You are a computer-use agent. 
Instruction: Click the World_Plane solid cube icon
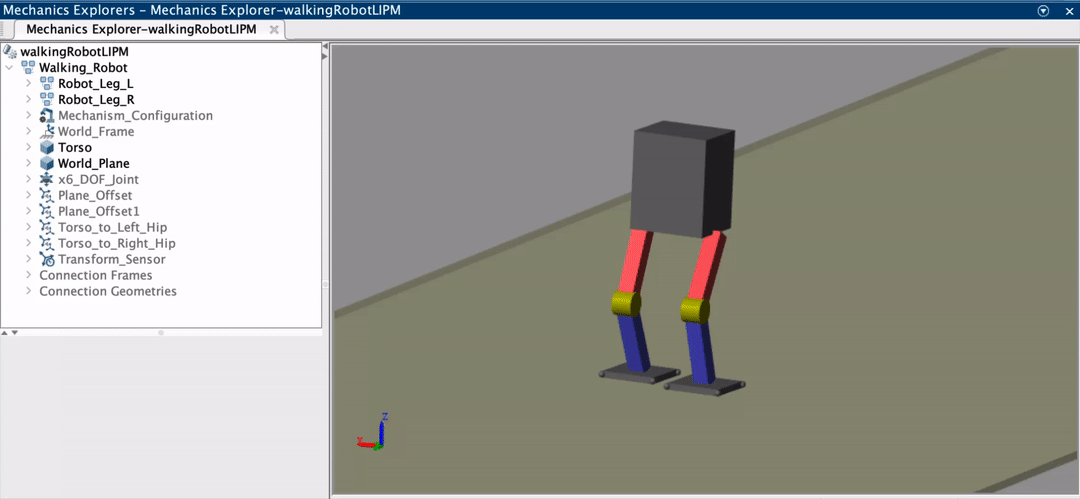[47, 163]
